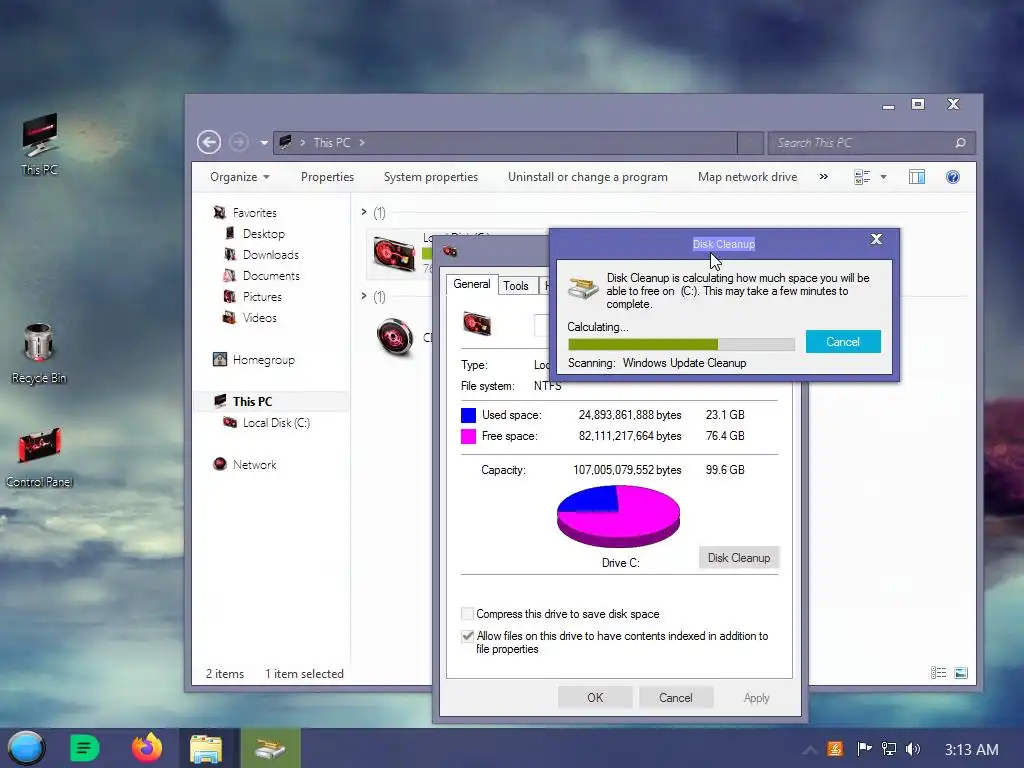Image resolution: width=1024 pixels, height=768 pixels.
Task: Select Local Disk (C:) in navigation pane
Action: tap(276, 423)
